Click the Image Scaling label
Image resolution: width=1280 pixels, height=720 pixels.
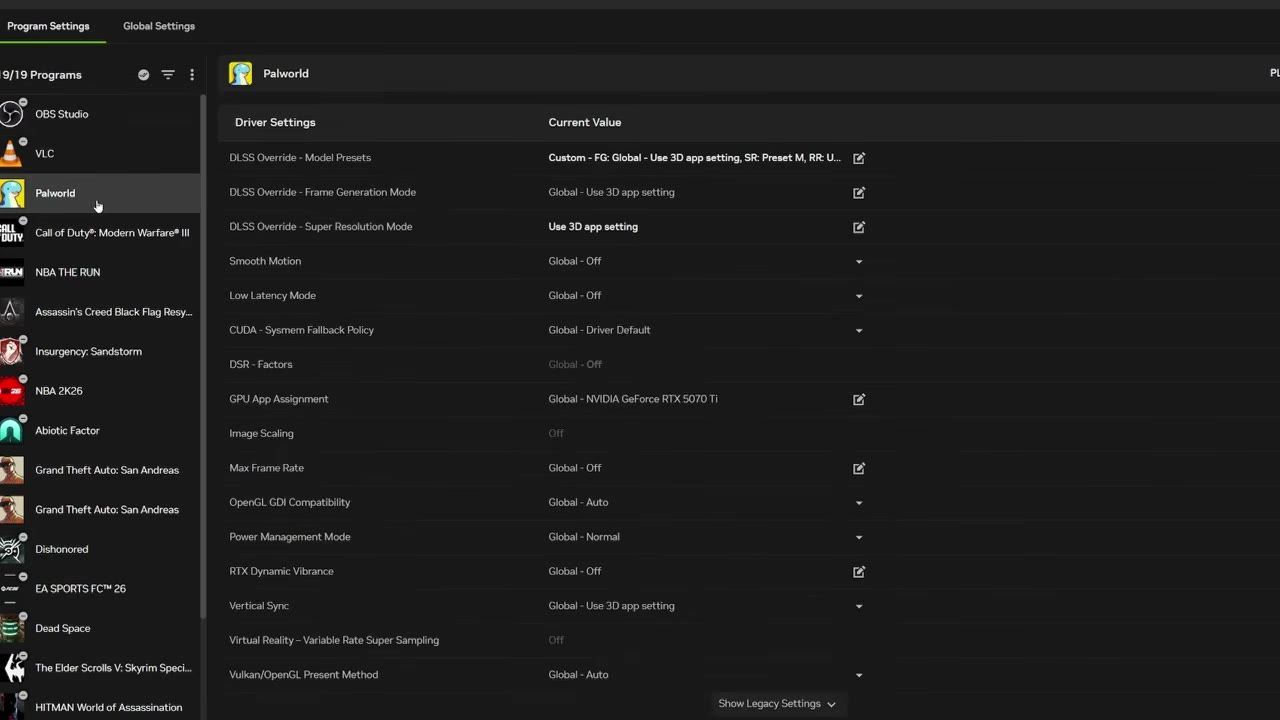(261, 434)
